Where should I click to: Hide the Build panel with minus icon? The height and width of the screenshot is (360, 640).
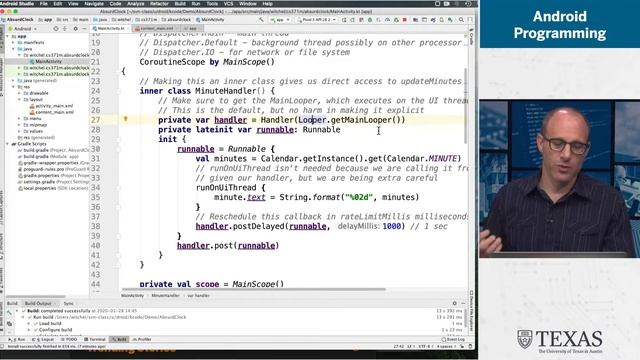pyautogui.click(x=463, y=303)
